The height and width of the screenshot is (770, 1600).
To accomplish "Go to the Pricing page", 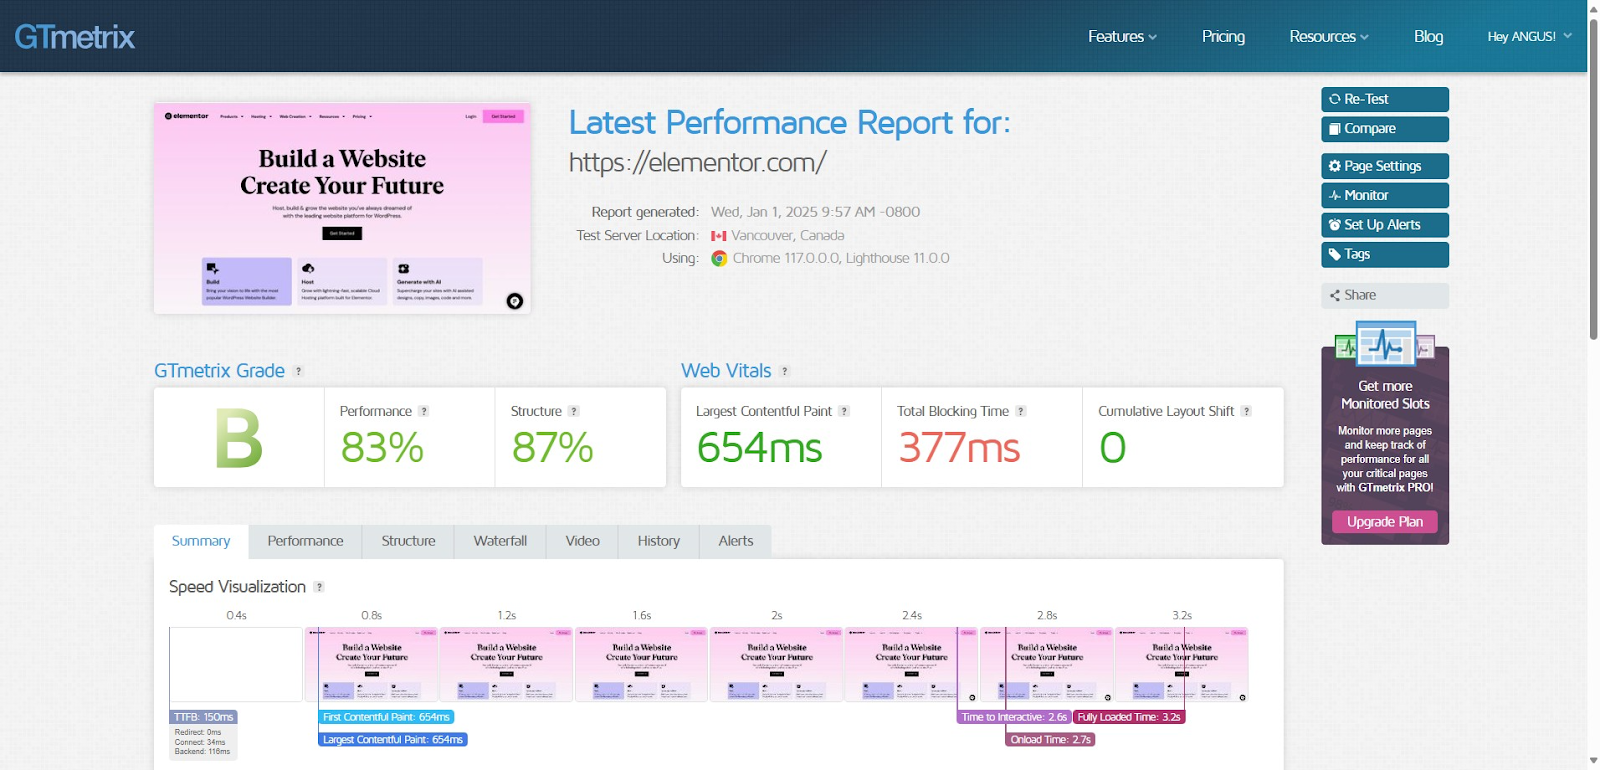I will point(1223,36).
